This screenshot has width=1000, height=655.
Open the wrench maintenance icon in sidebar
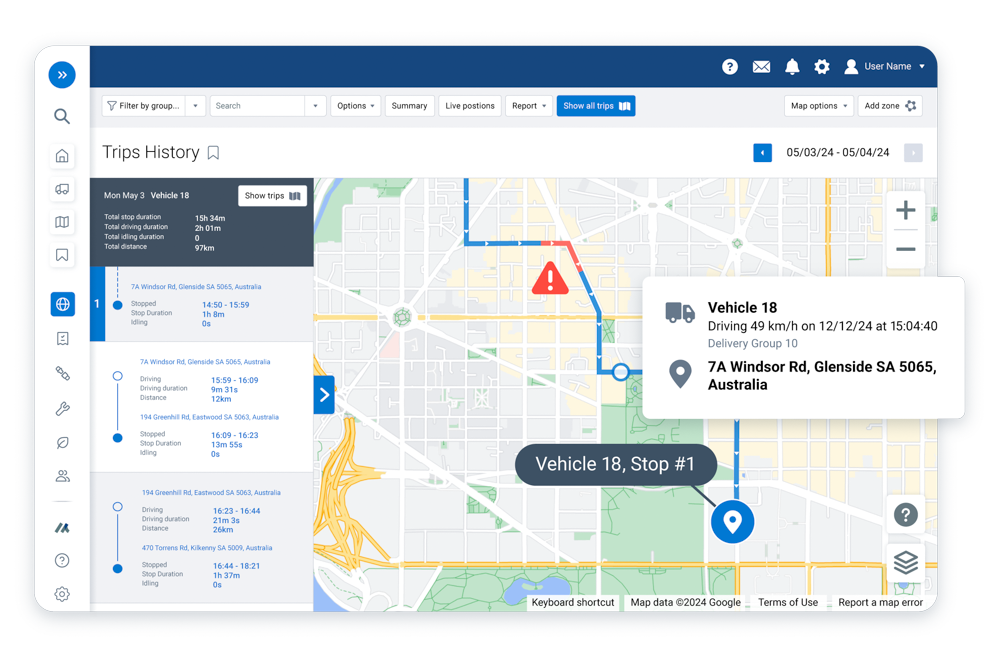coord(62,408)
